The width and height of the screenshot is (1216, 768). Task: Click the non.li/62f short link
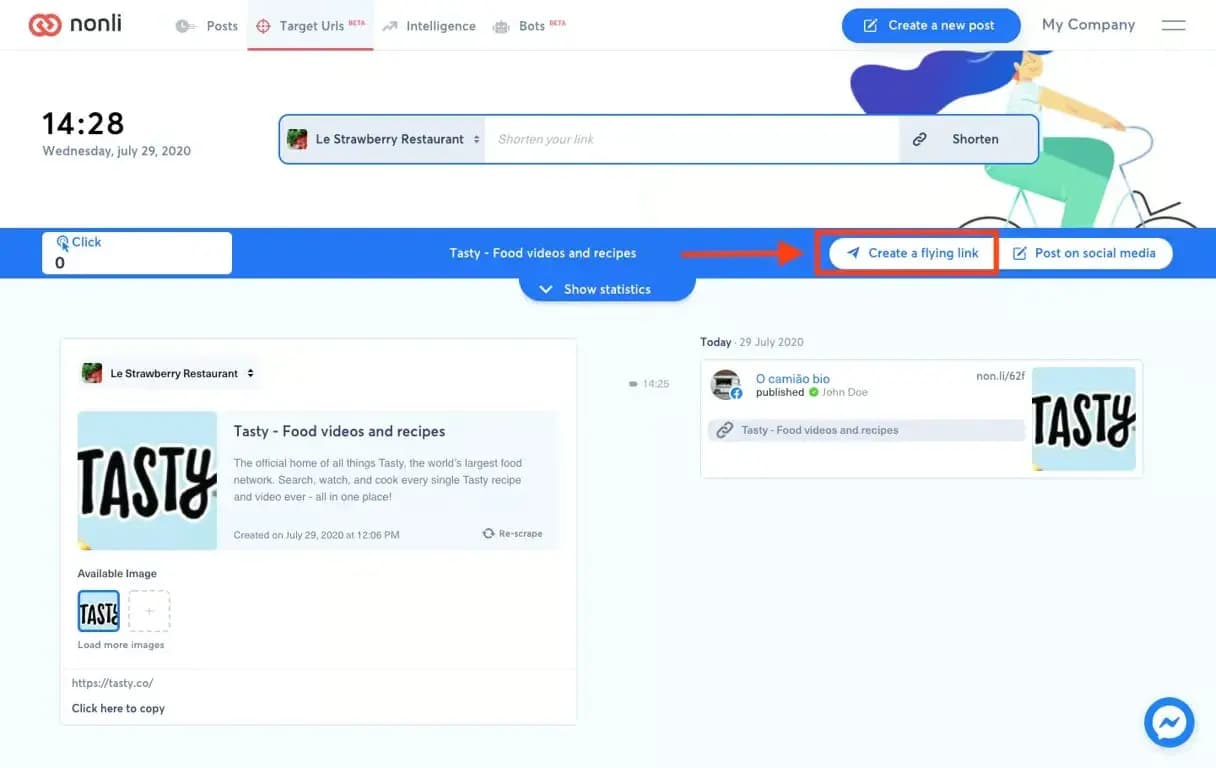pyautogui.click(x=1000, y=377)
